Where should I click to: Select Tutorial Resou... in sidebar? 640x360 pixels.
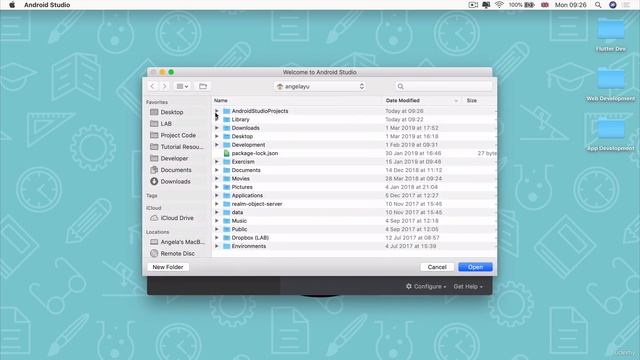pyautogui.click(x=182, y=147)
